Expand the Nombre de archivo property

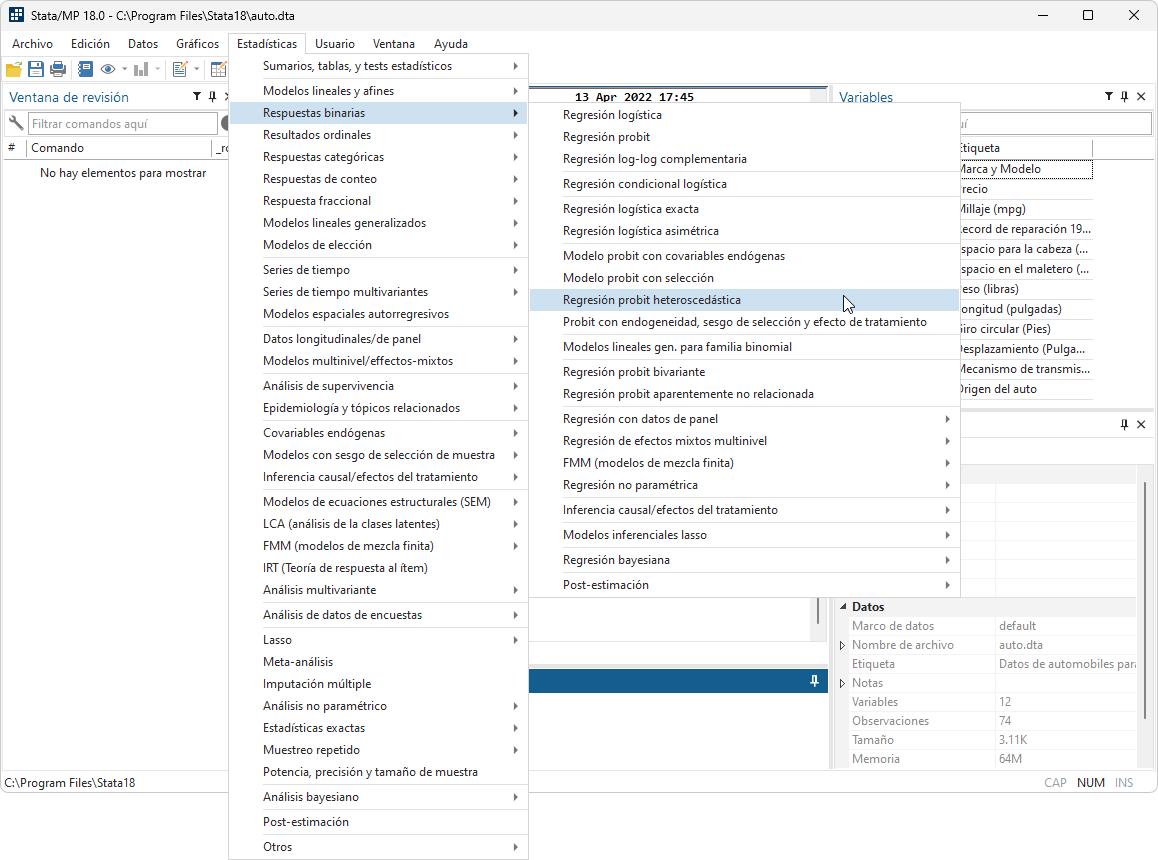pyautogui.click(x=842, y=645)
